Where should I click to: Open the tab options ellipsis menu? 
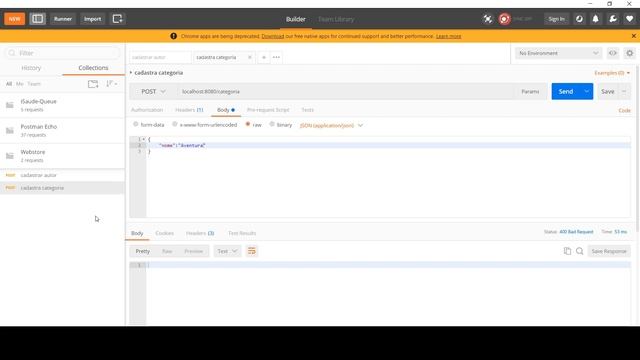[276, 58]
